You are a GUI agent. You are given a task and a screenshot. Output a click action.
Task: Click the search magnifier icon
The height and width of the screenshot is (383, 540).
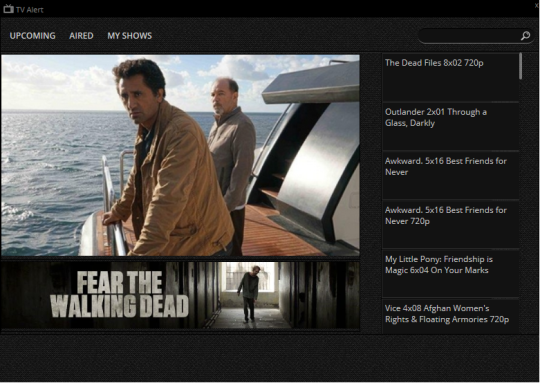tap(525, 35)
